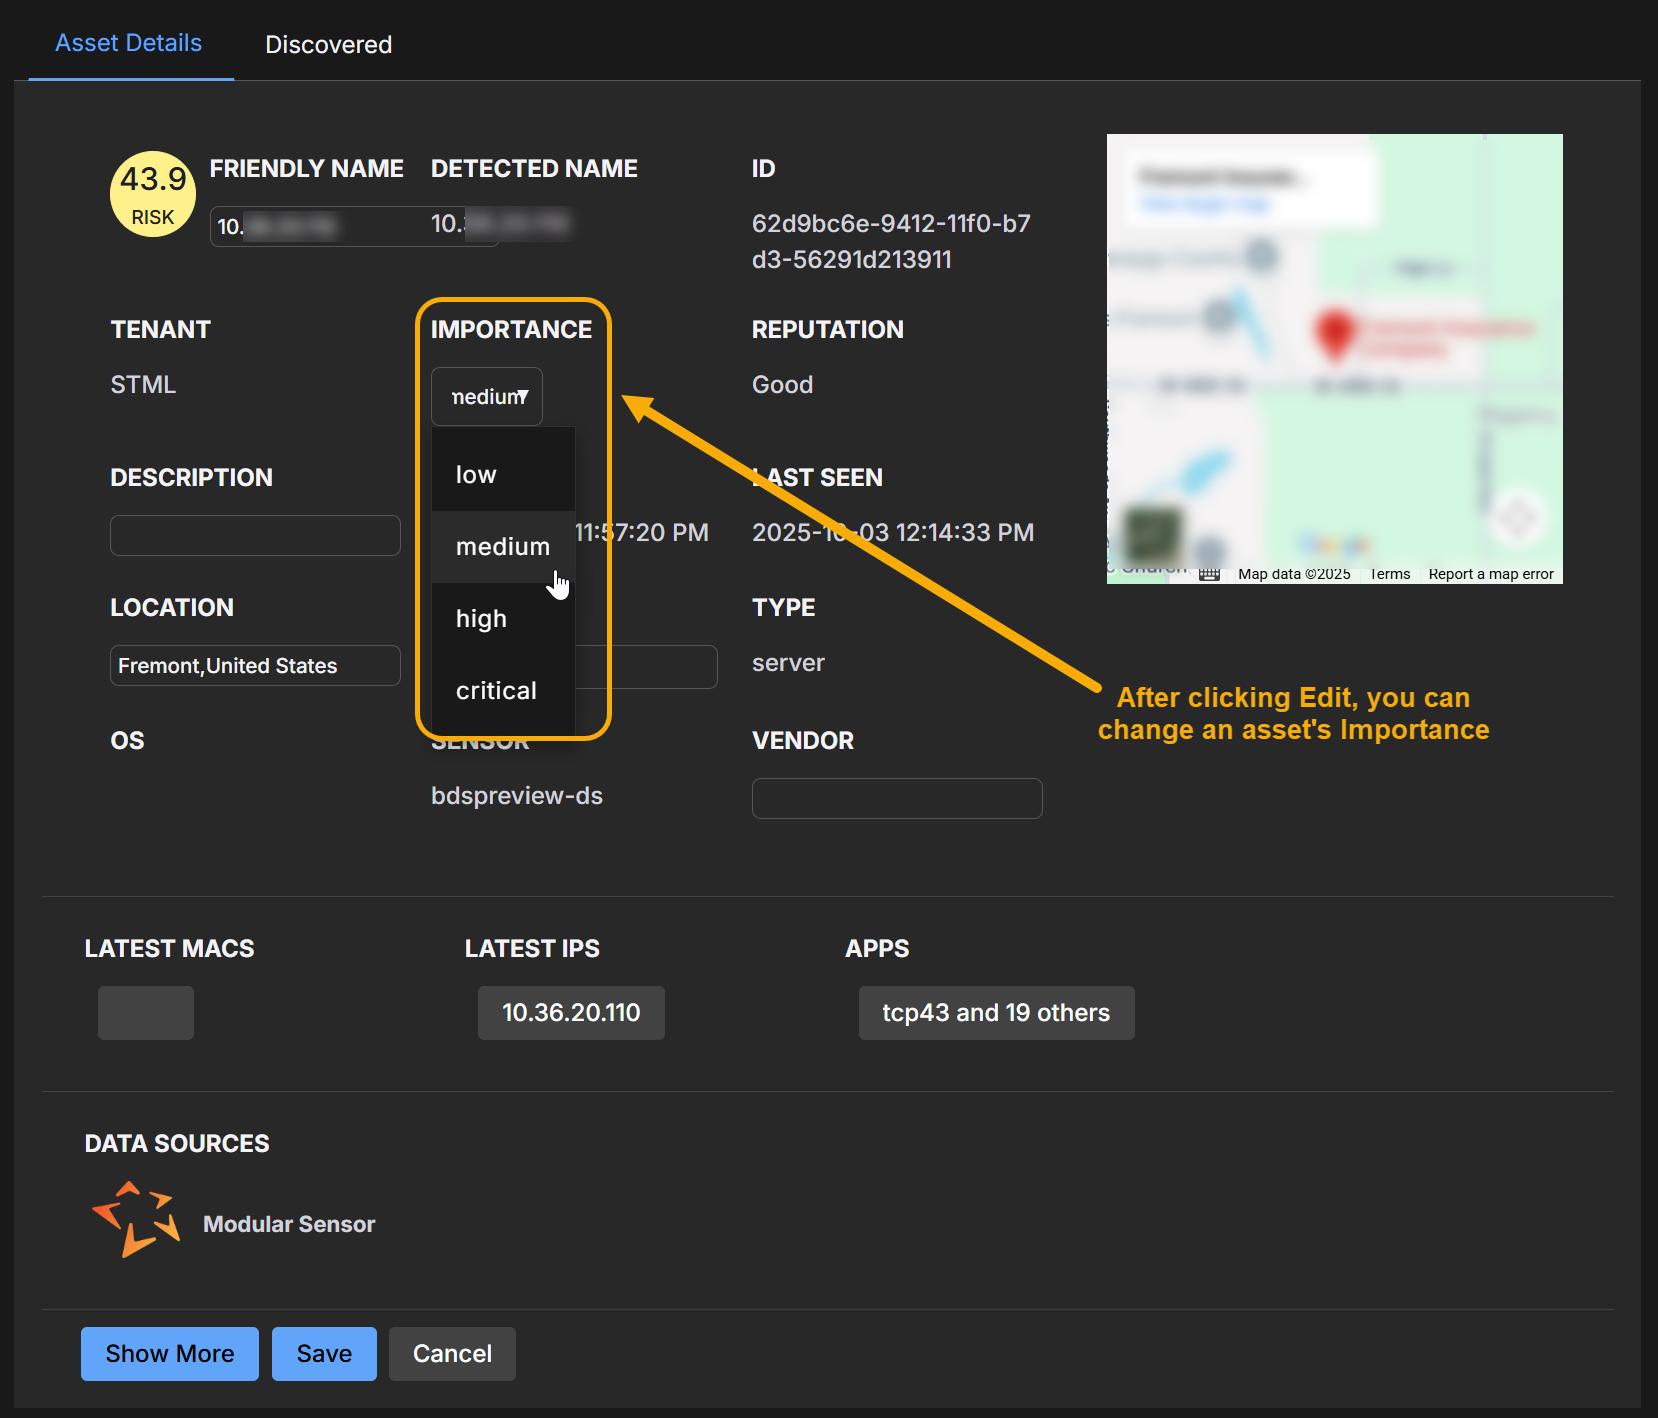
Task: Open map keyboard shortcuts icon
Action: pyautogui.click(x=1209, y=574)
